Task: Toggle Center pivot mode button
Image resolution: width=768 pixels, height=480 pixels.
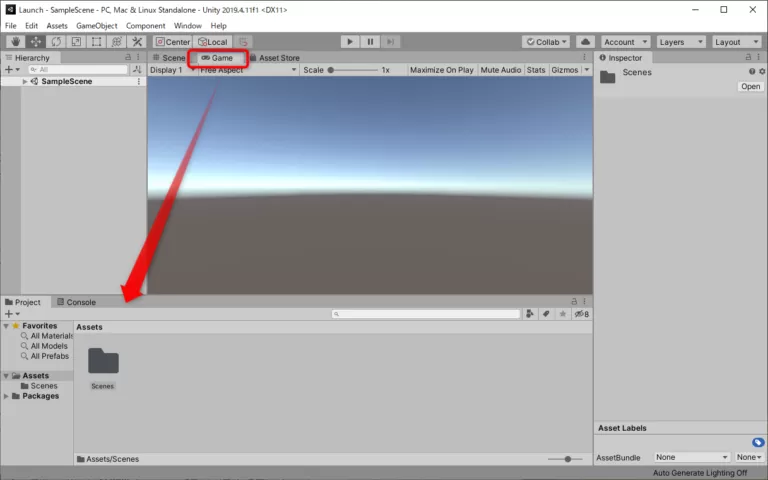Action: click(173, 42)
